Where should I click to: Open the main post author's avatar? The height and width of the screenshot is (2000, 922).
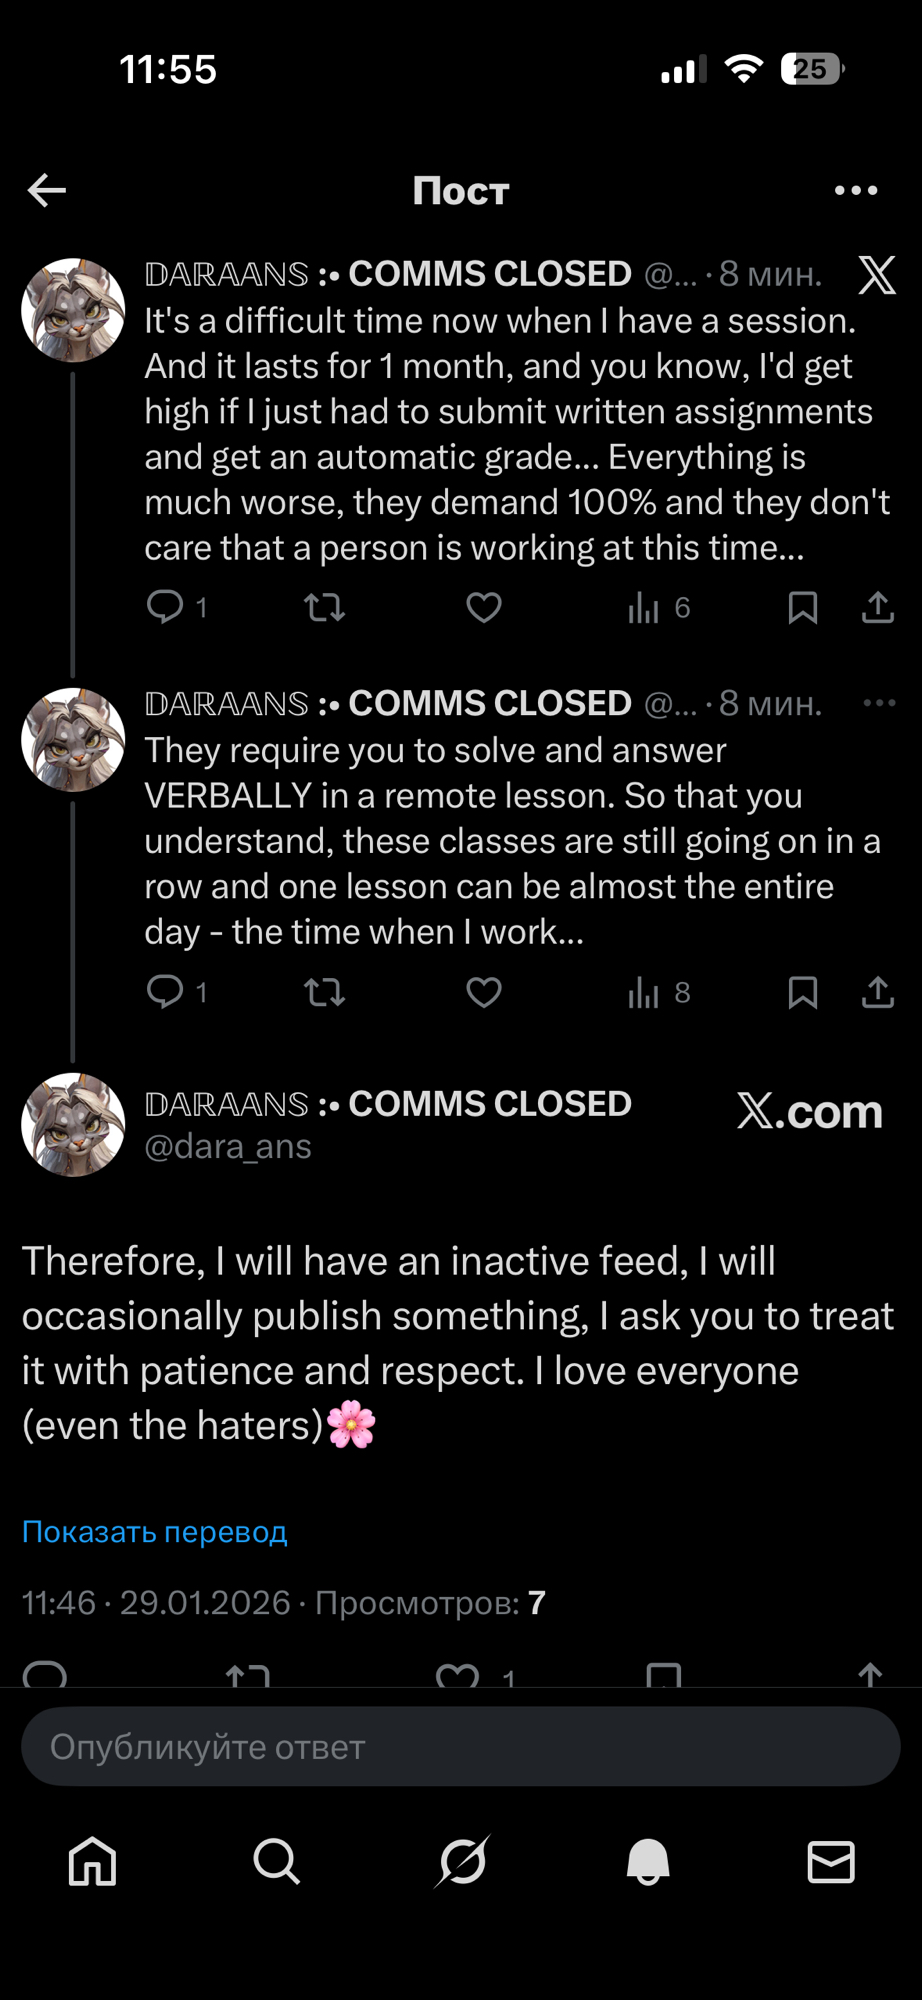click(x=73, y=1124)
